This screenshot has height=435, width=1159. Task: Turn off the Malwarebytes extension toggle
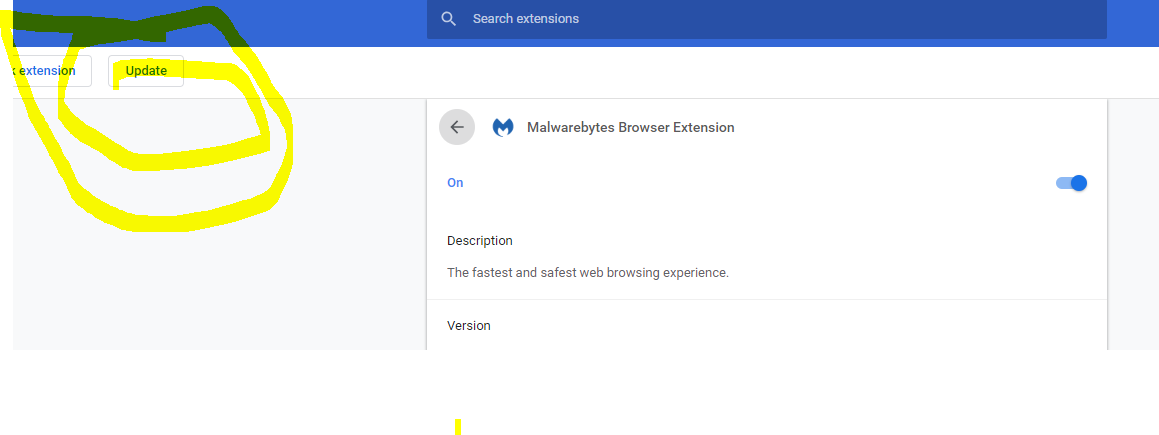[x=1071, y=183]
